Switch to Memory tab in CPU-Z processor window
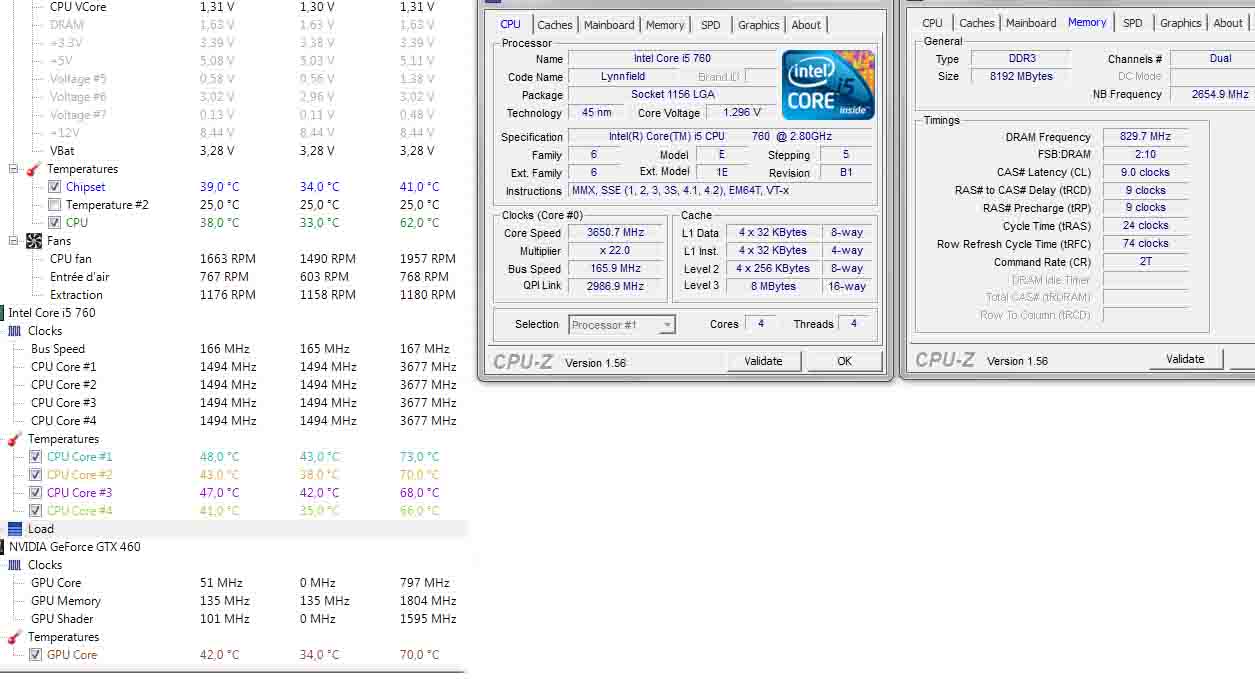Screen dimensions: 1255x679 665,25
